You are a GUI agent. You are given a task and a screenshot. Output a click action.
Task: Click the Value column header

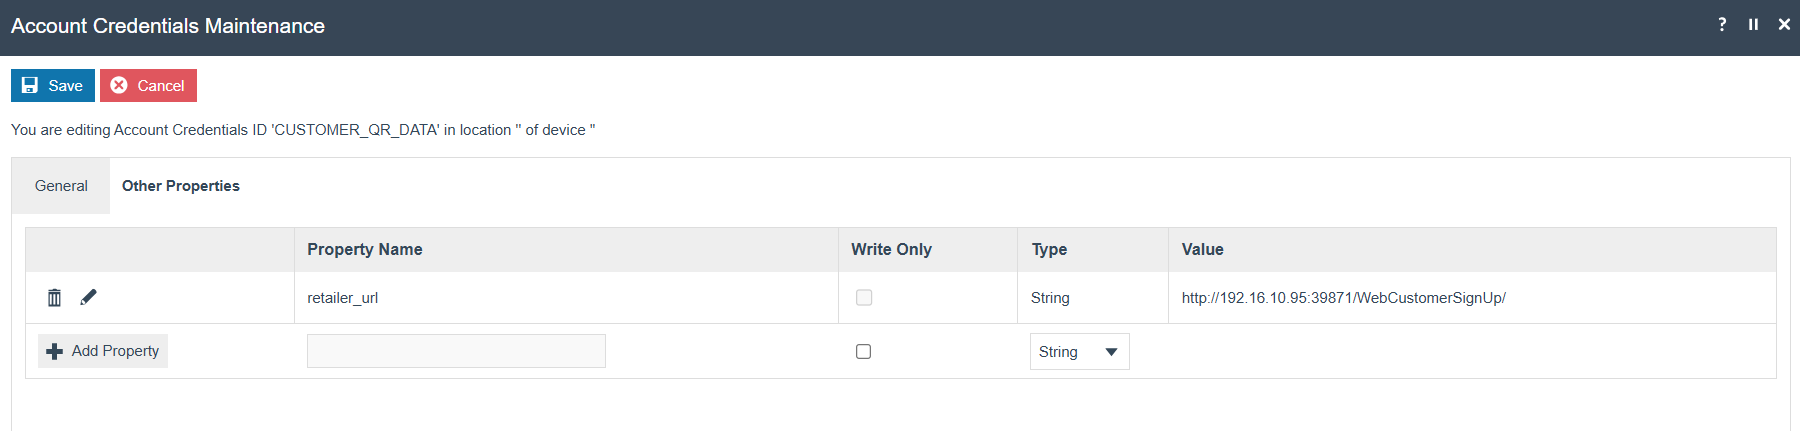(1202, 250)
